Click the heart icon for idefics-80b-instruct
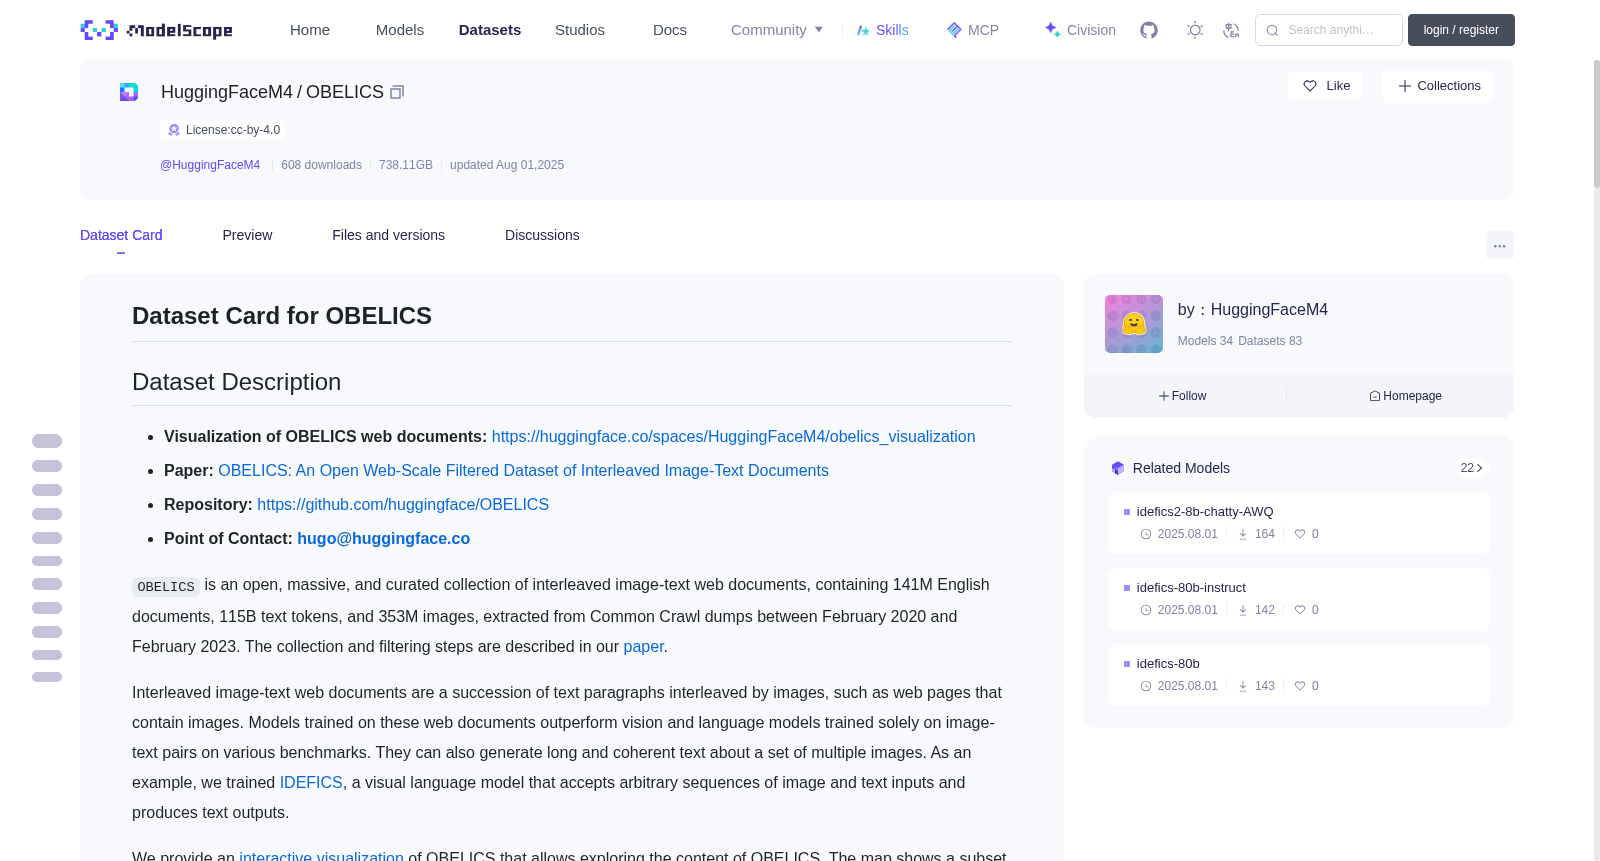The height and width of the screenshot is (861, 1600). pyautogui.click(x=1300, y=610)
